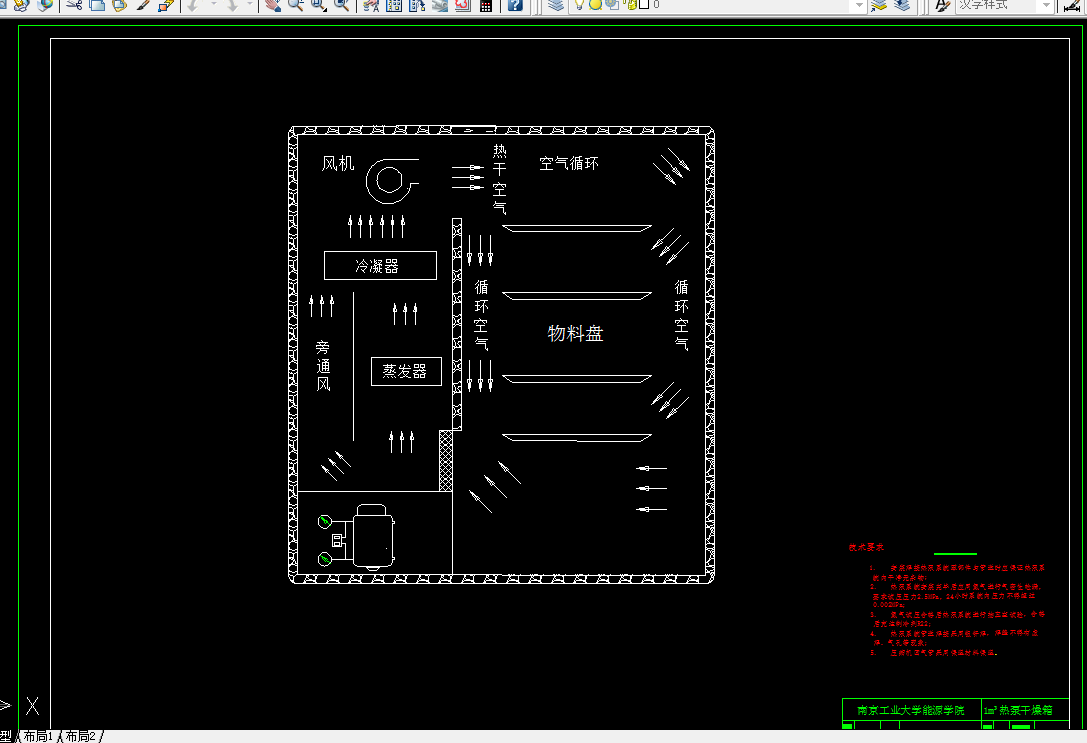
Task: Click the Cut scissors icon
Action: coord(74,5)
